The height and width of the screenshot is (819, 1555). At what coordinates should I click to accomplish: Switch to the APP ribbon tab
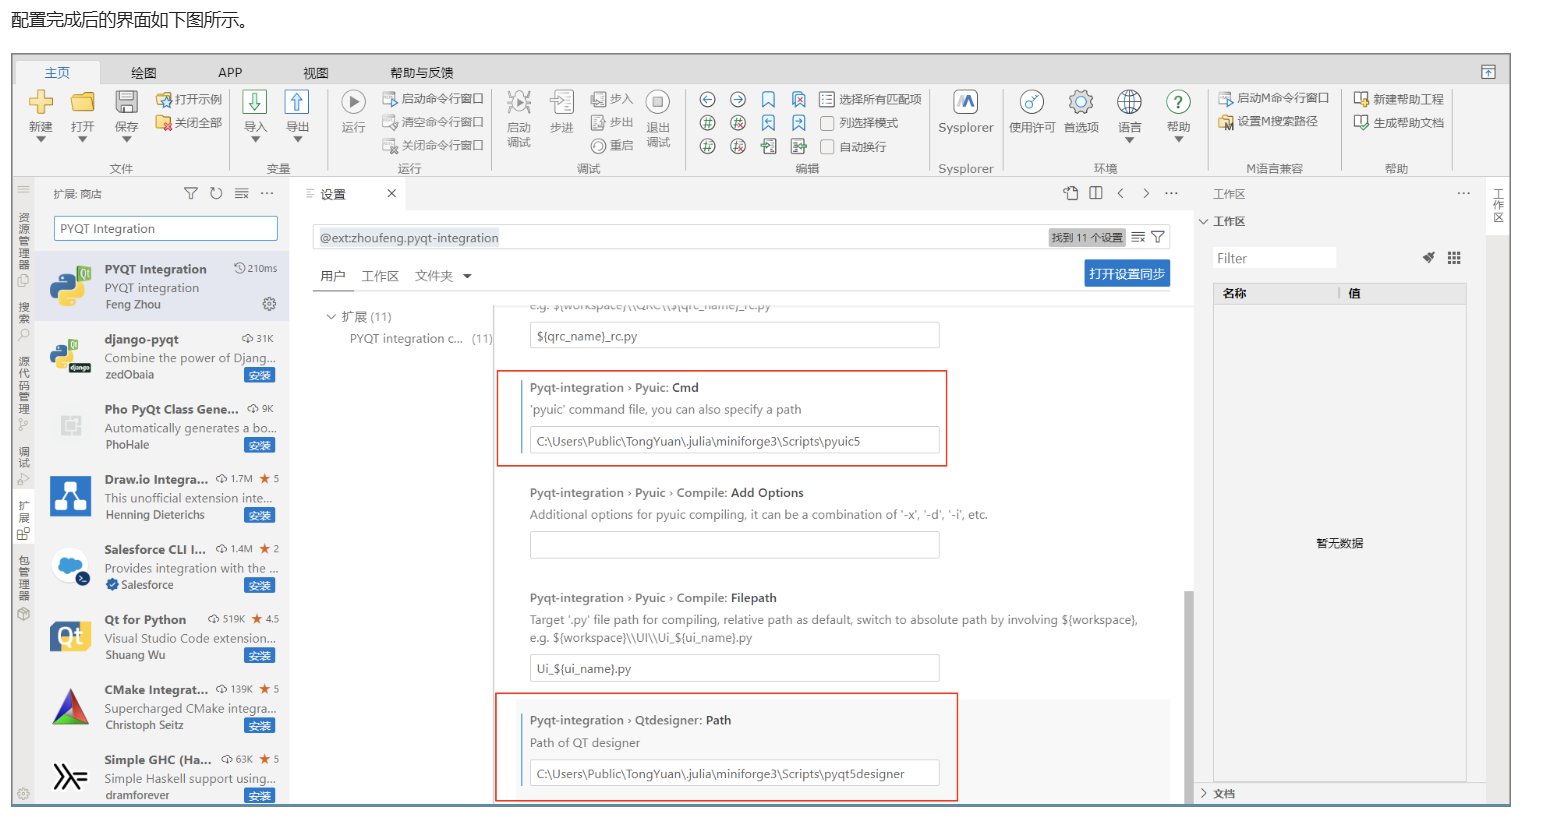[x=230, y=72]
